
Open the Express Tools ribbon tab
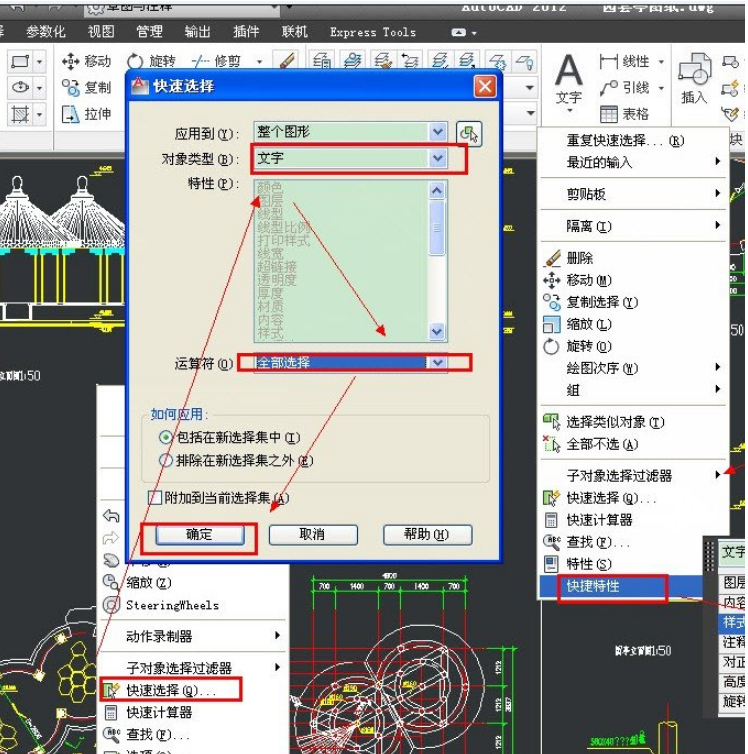click(373, 32)
